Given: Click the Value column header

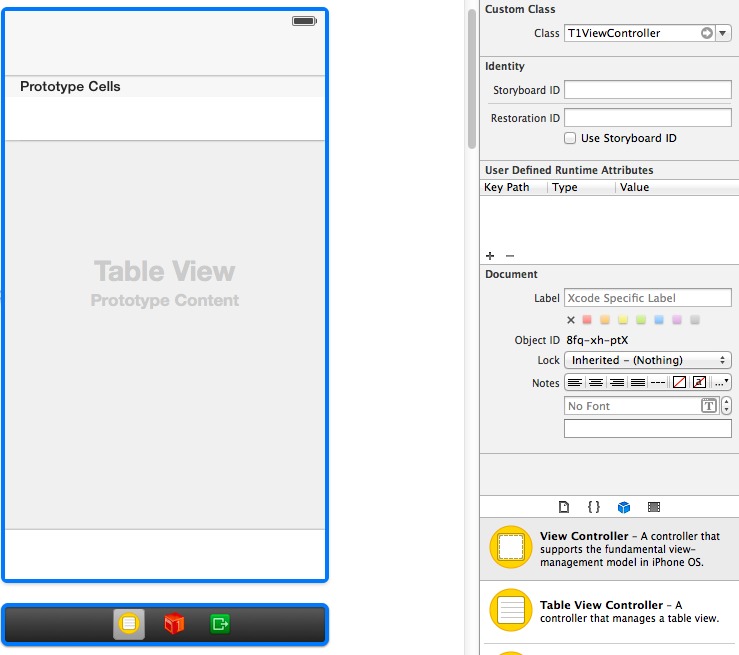Looking at the screenshot, I should (x=677, y=187).
